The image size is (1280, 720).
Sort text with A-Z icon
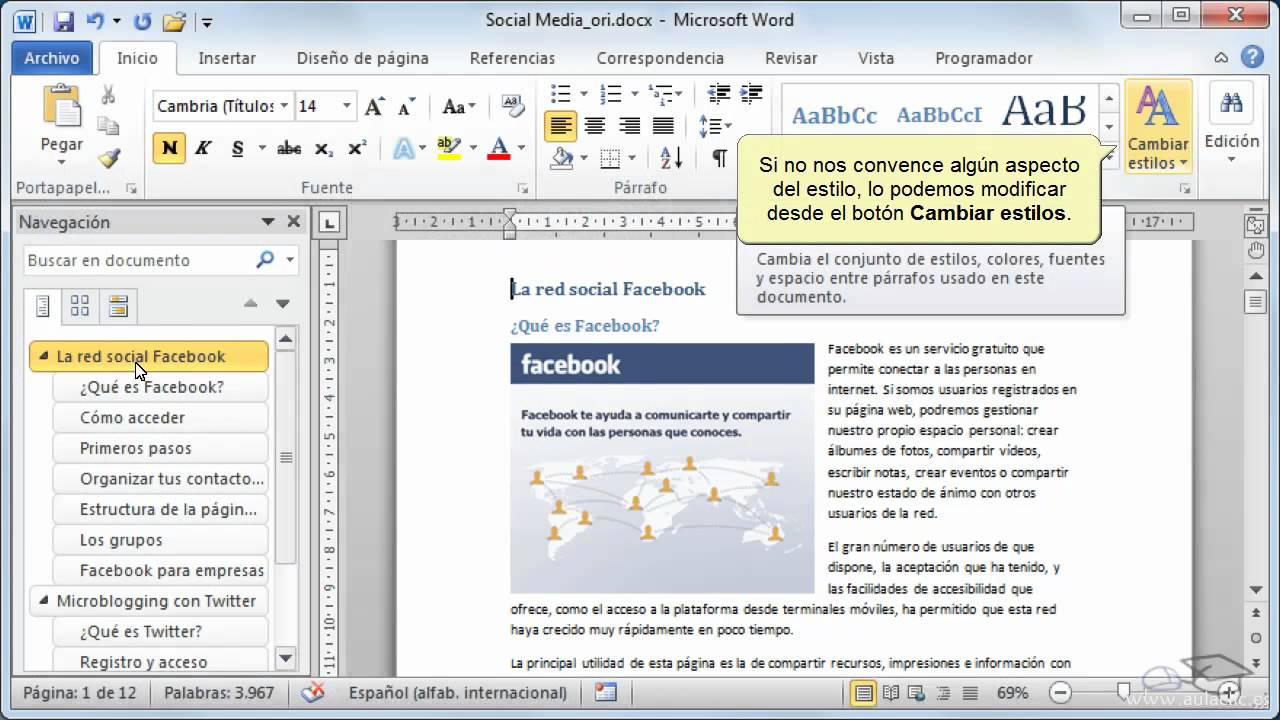click(671, 157)
